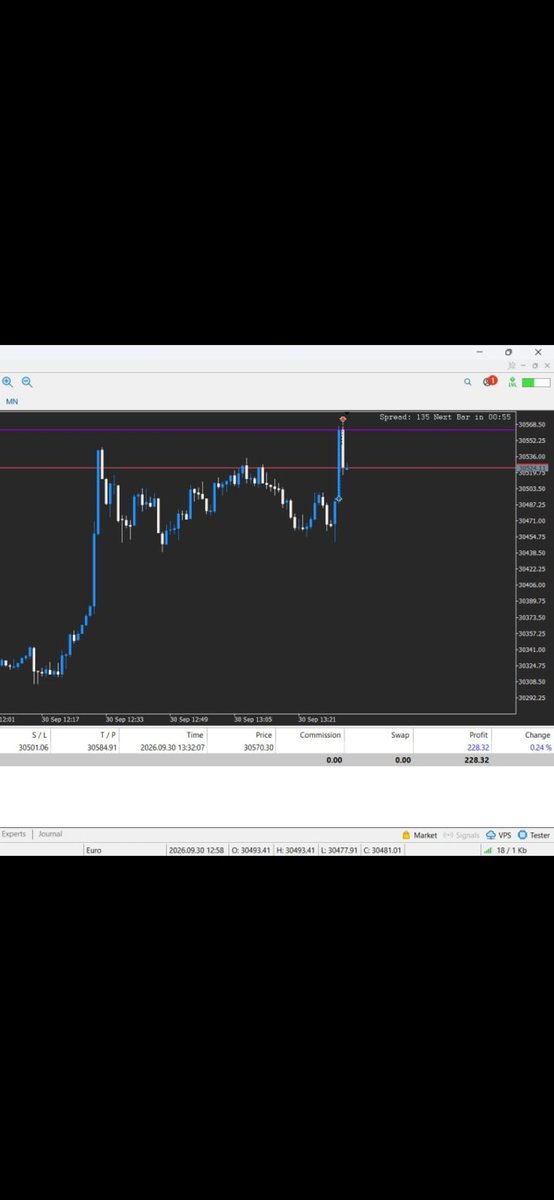Click the trade price 30570.30

[258, 747]
